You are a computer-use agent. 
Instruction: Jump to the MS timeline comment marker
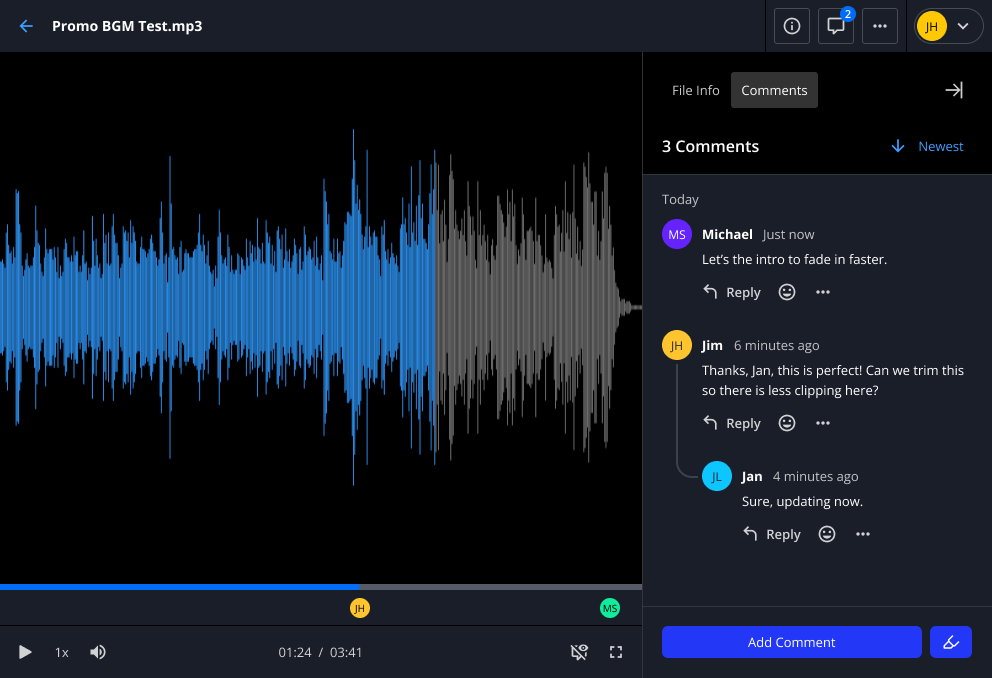click(610, 608)
